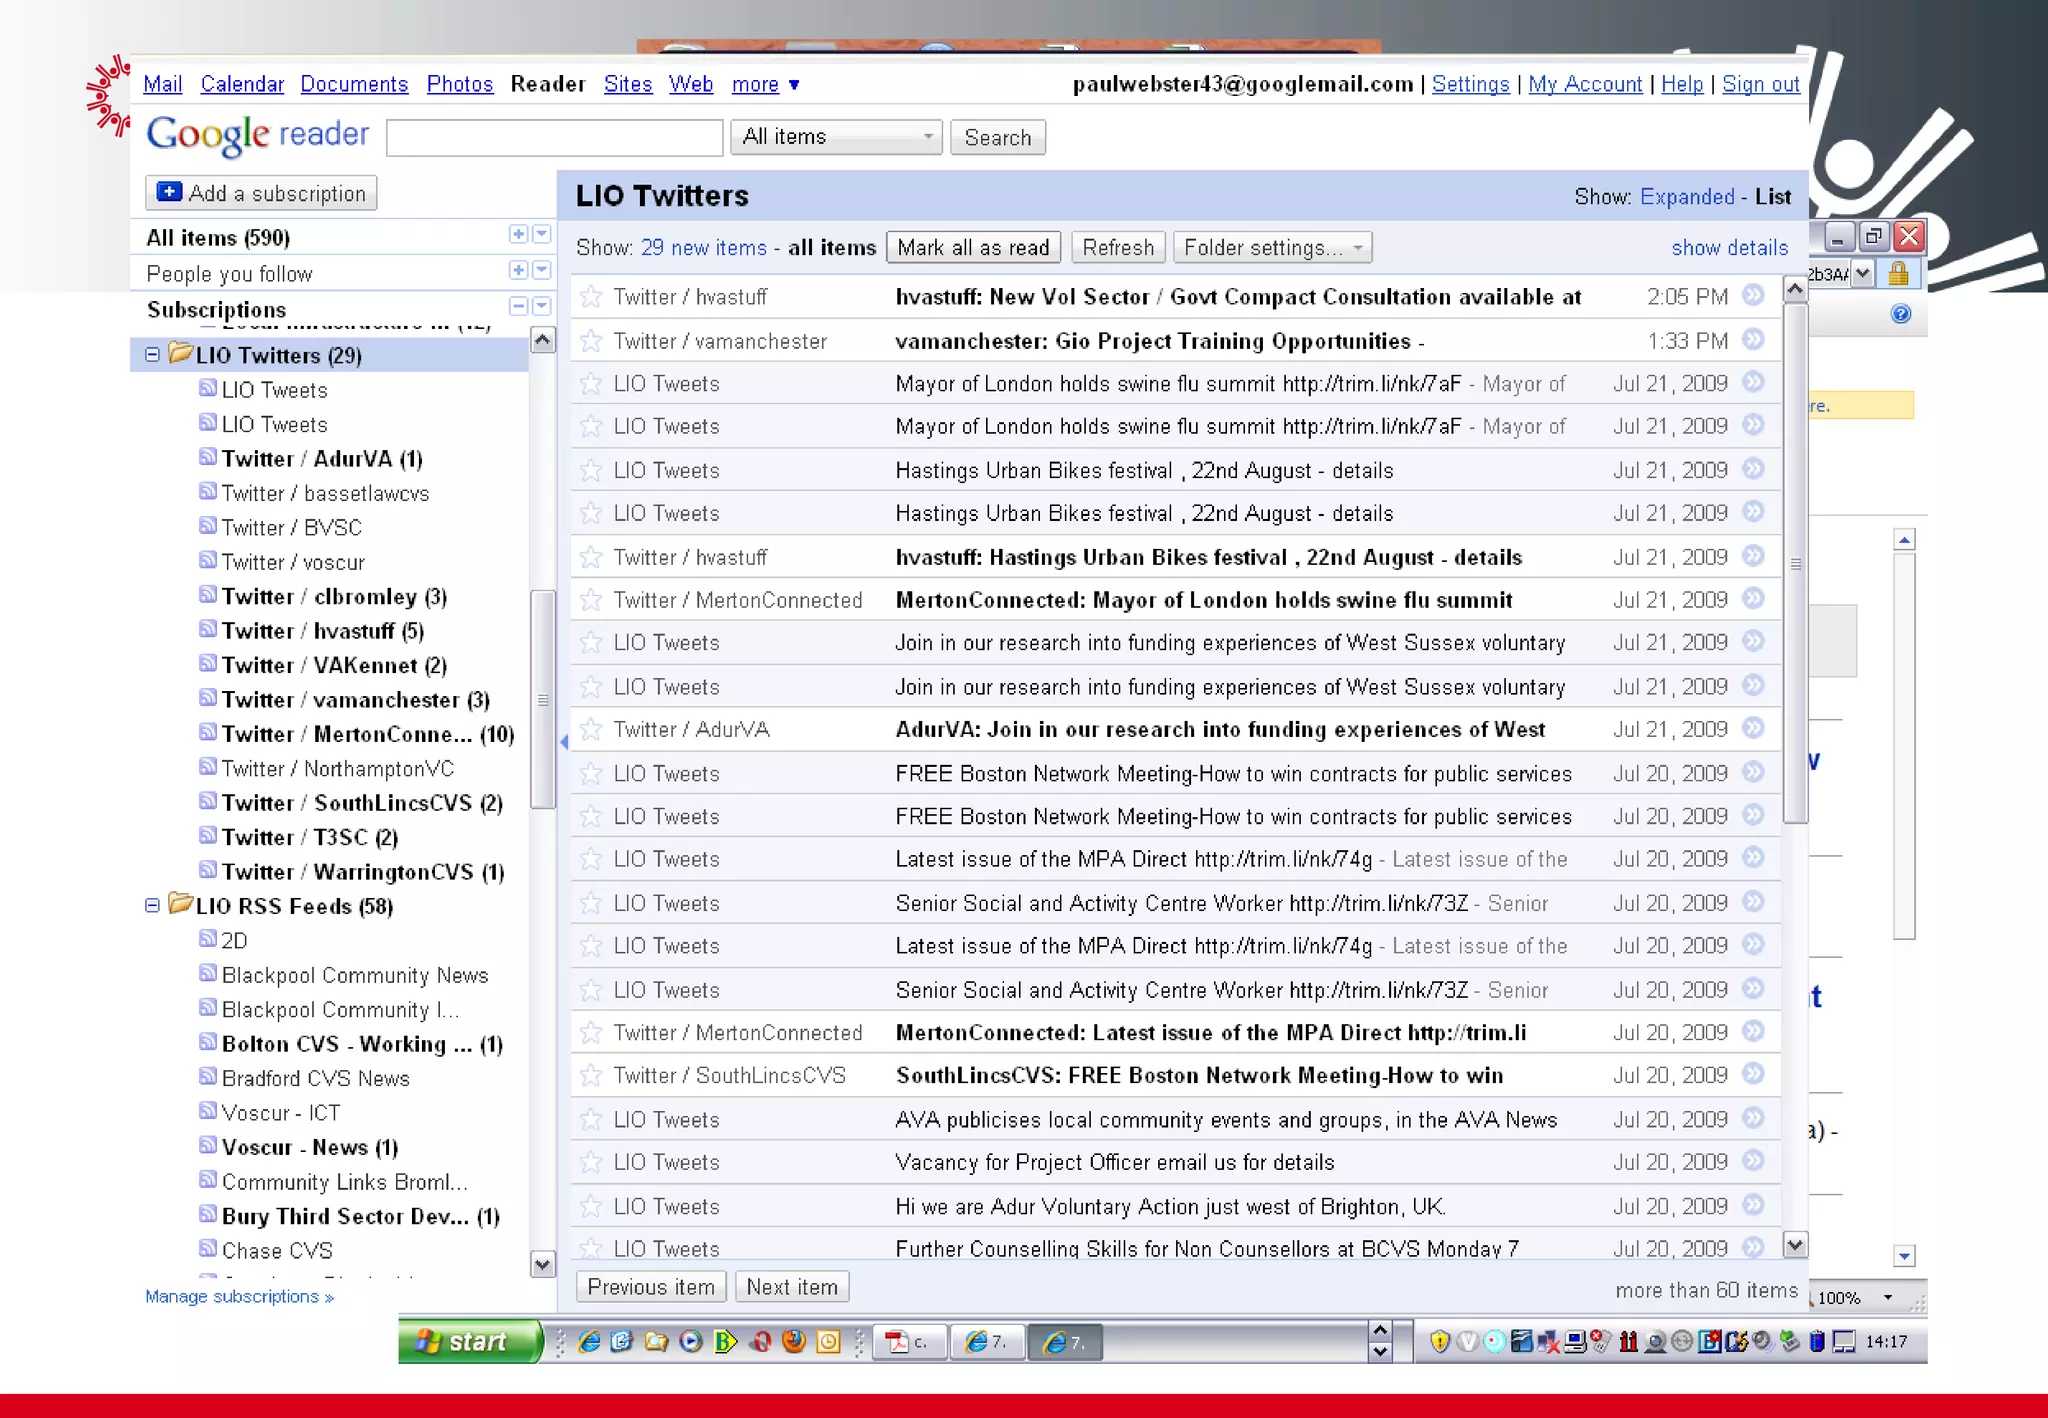Click the padlock icon in background window

[x=1898, y=273]
